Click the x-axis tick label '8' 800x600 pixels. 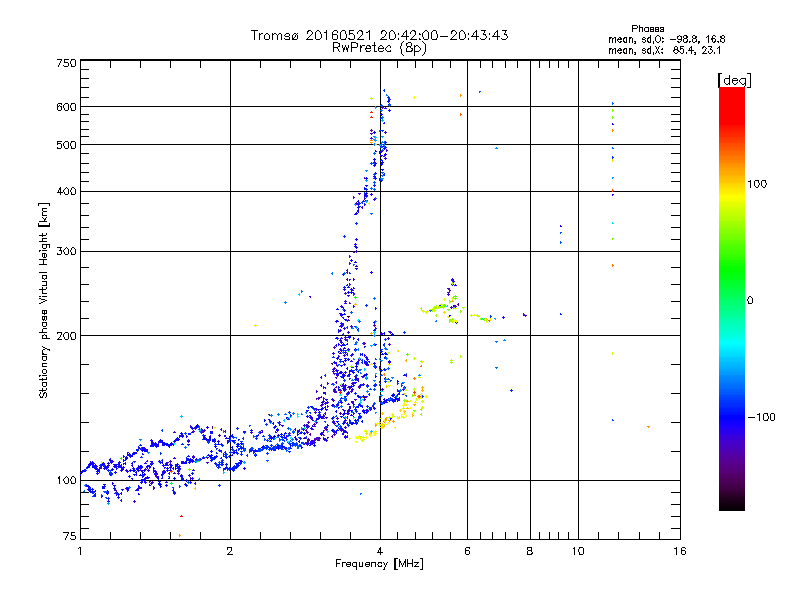[530, 551]
